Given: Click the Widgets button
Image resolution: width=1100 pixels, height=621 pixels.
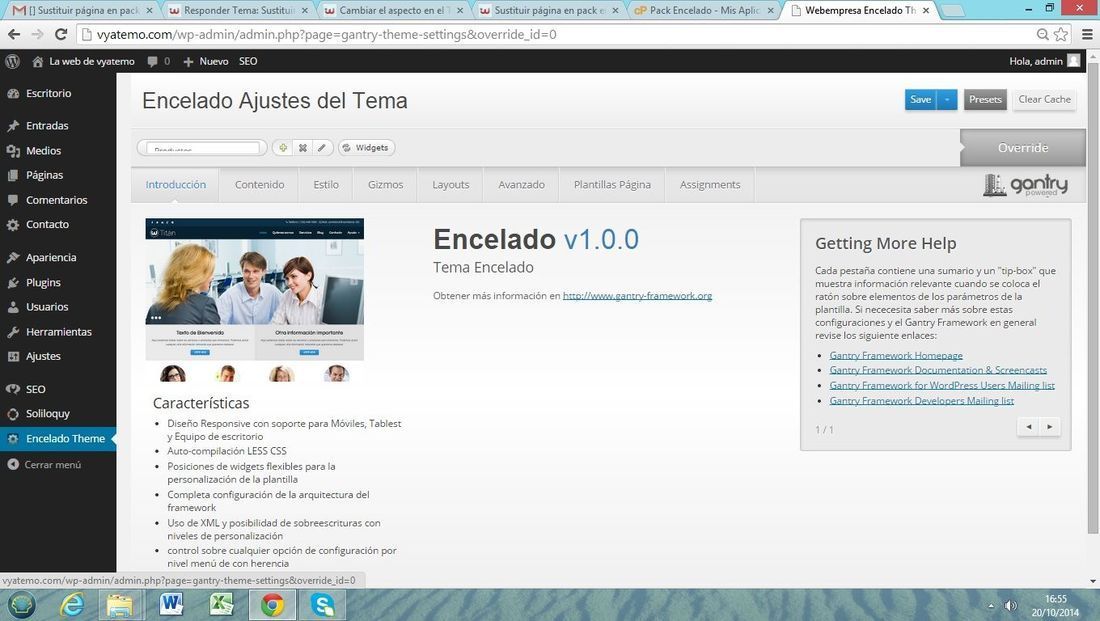Looking at the screenshot, I should (366, 148).
